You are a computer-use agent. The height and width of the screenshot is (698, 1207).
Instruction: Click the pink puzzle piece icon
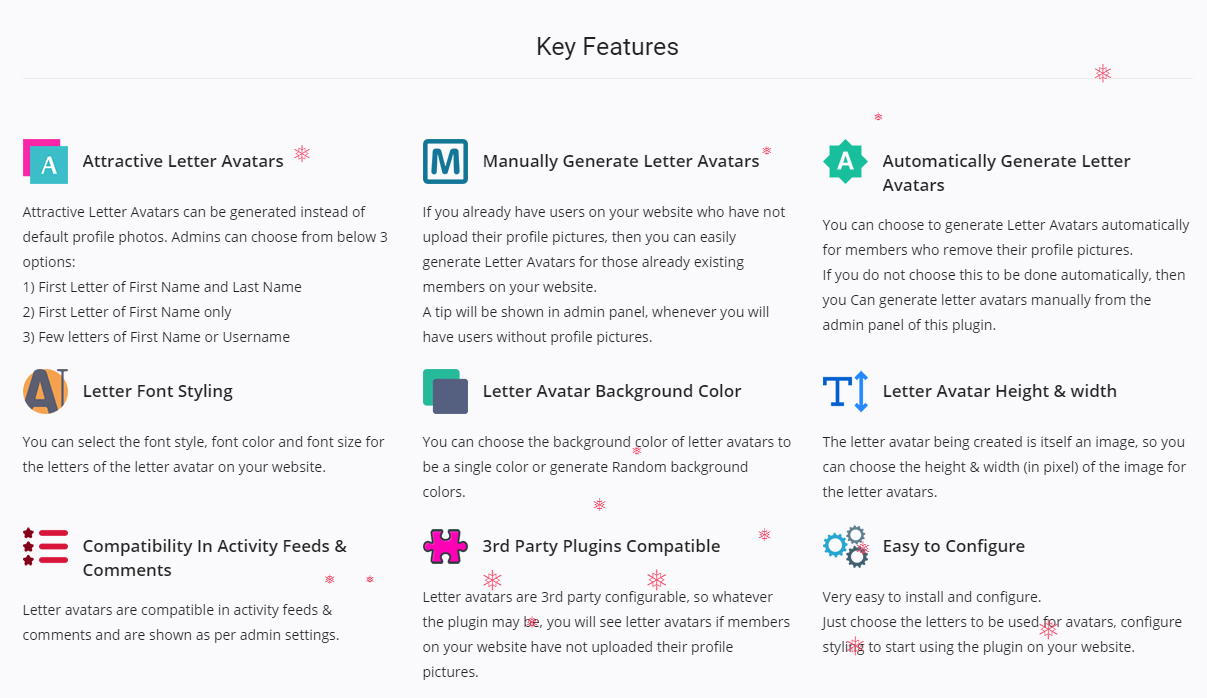[445, 546]
